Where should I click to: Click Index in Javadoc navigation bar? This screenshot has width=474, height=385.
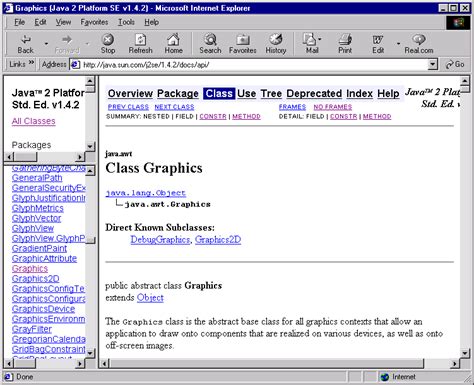point(359,94)
